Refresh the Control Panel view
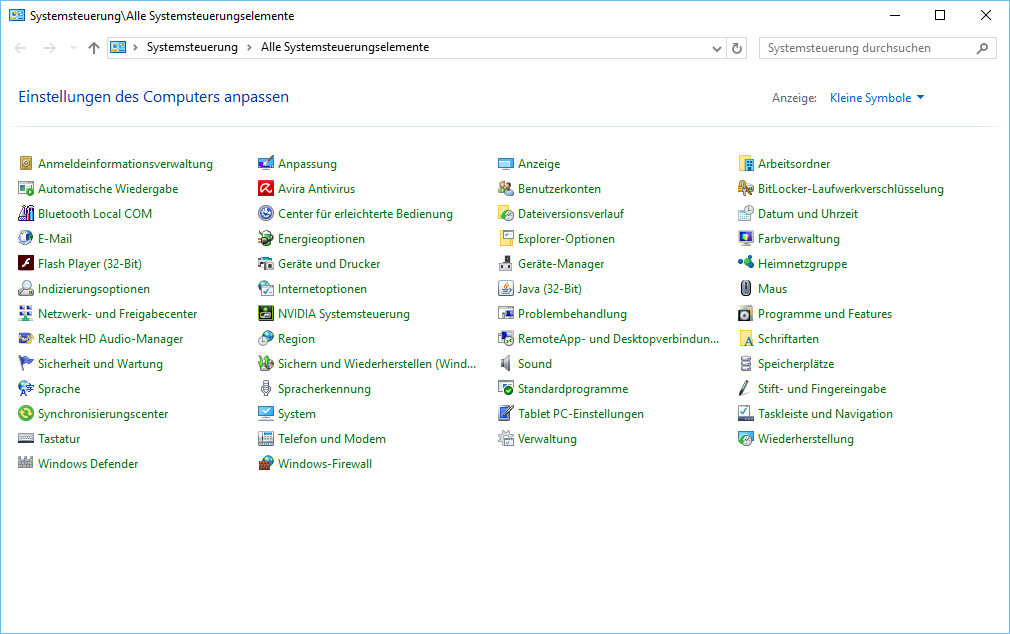This screenshot has height=634, width=1010. tap(737, 48)
